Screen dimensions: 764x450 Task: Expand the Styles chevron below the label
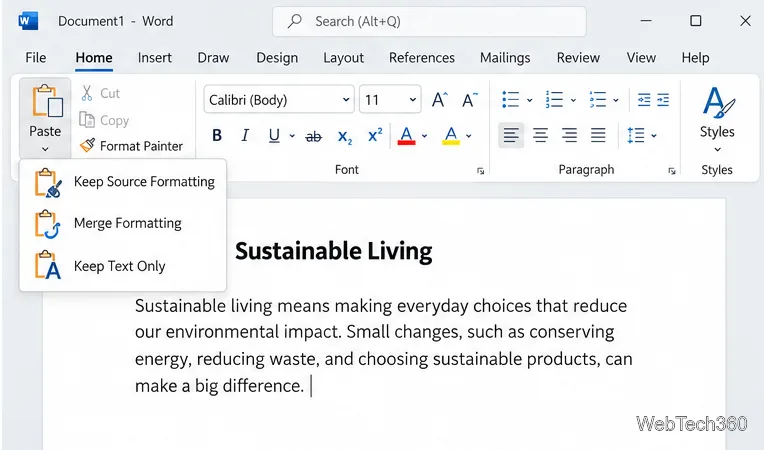pyautogui.click(x=717, y=149)
